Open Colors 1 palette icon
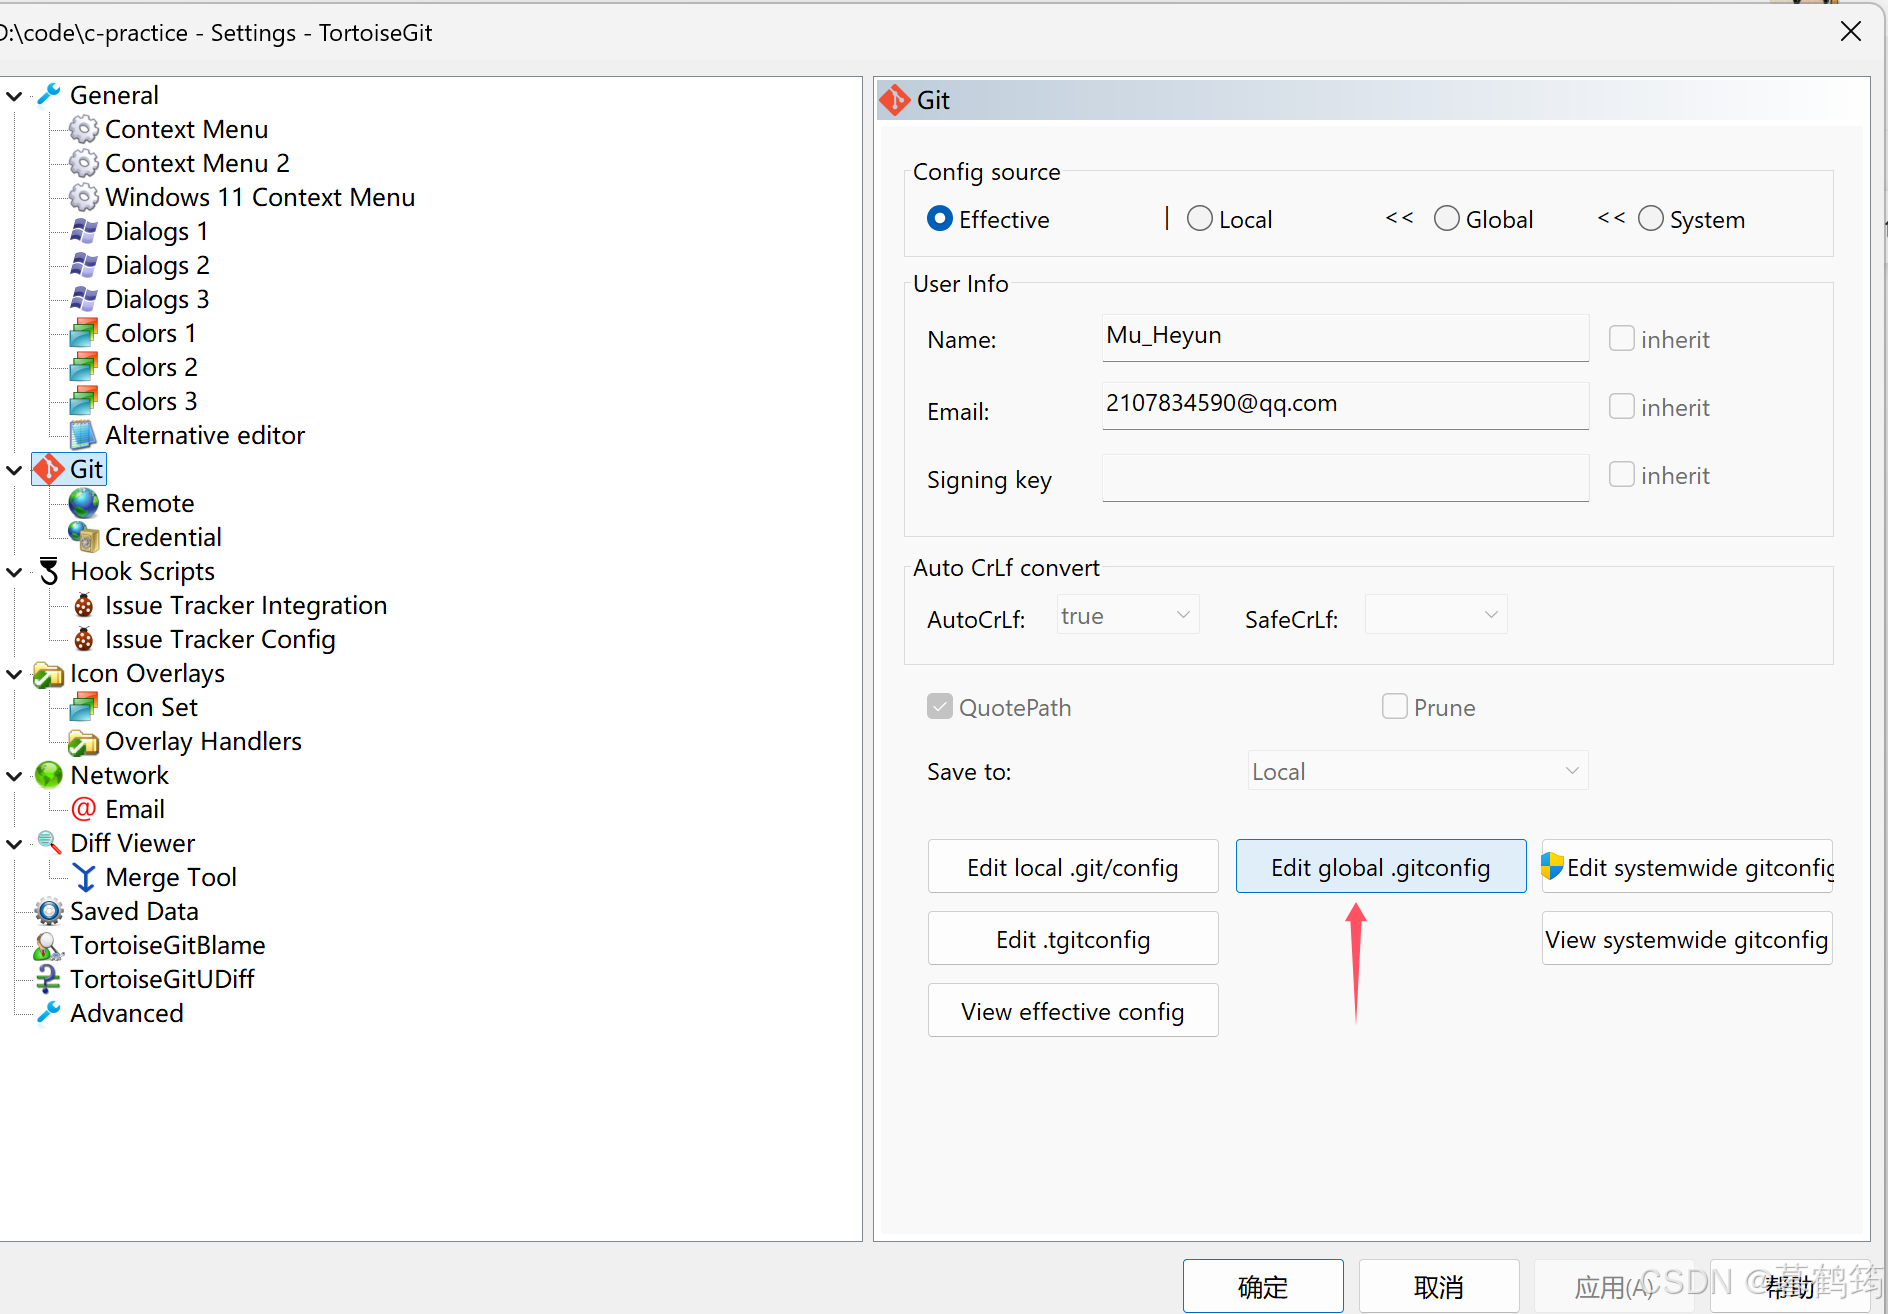The width and height of the screenshot is (1888, 1314). click(x=84, y=333)
